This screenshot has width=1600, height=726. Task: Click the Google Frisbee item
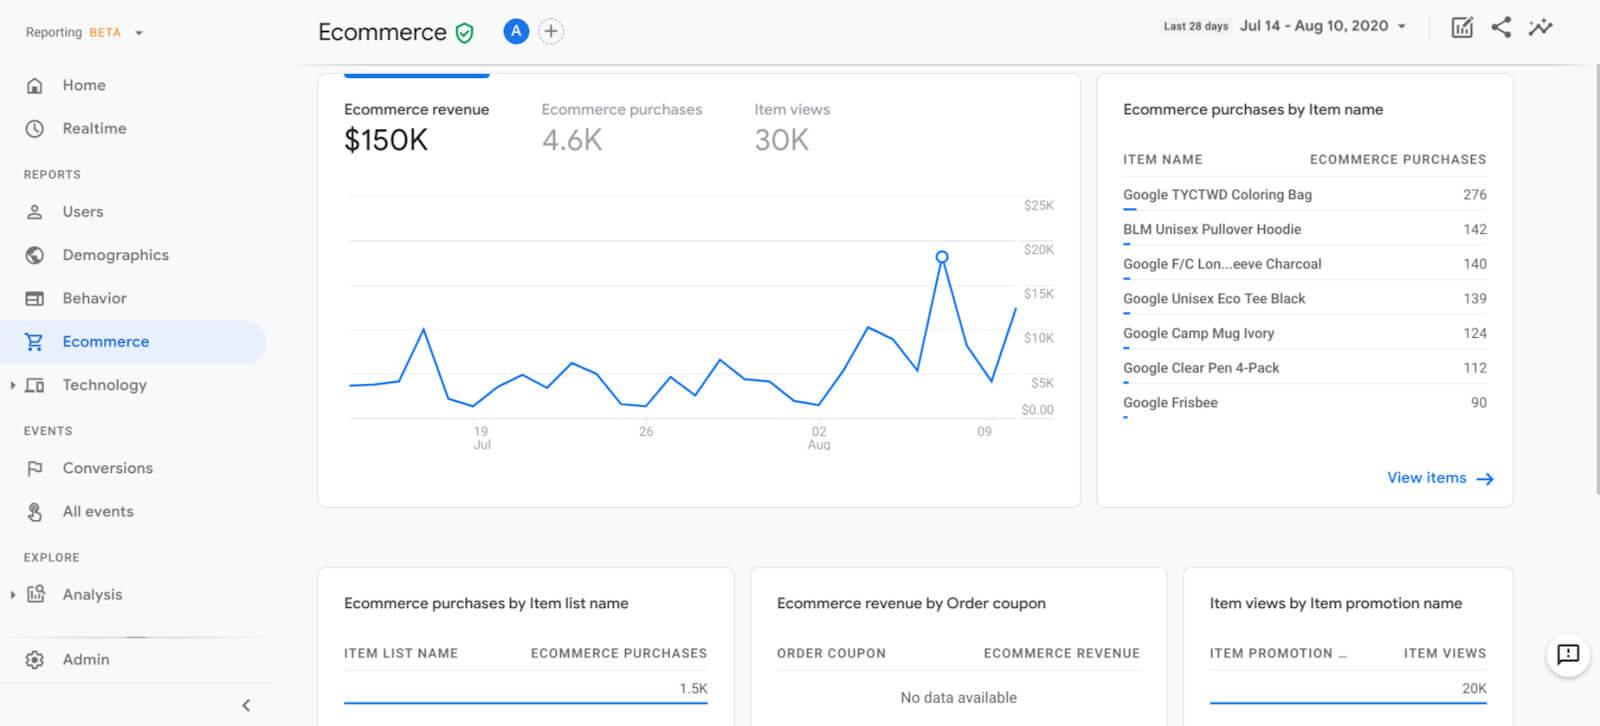pos(1170,402)
